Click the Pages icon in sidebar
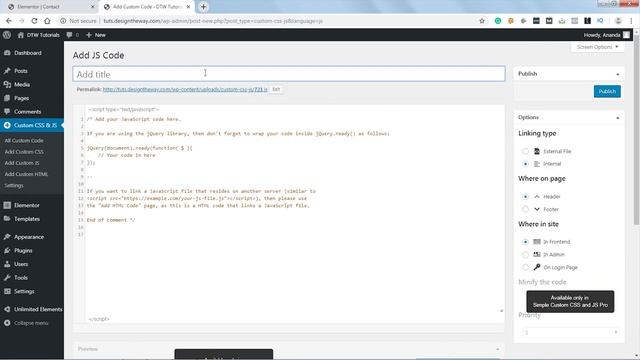Image resolution: width=640 pixels, height=360 pixels. coord(7,98)
